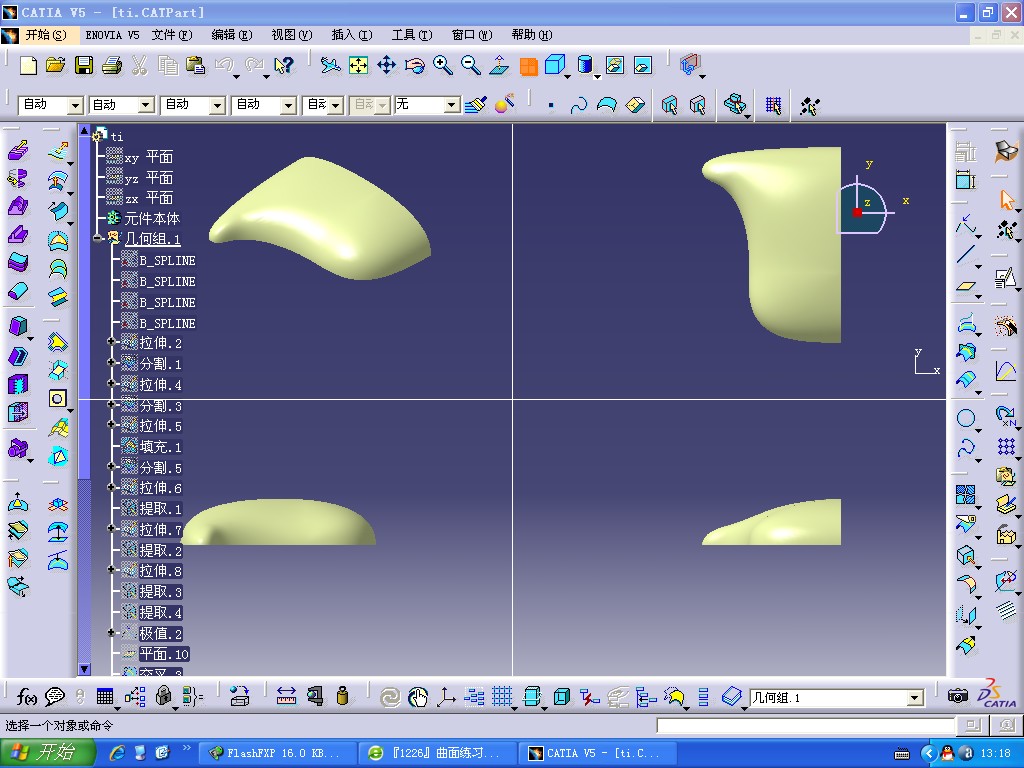Click tree scrollbar down arrow

(x=84, y=669)
